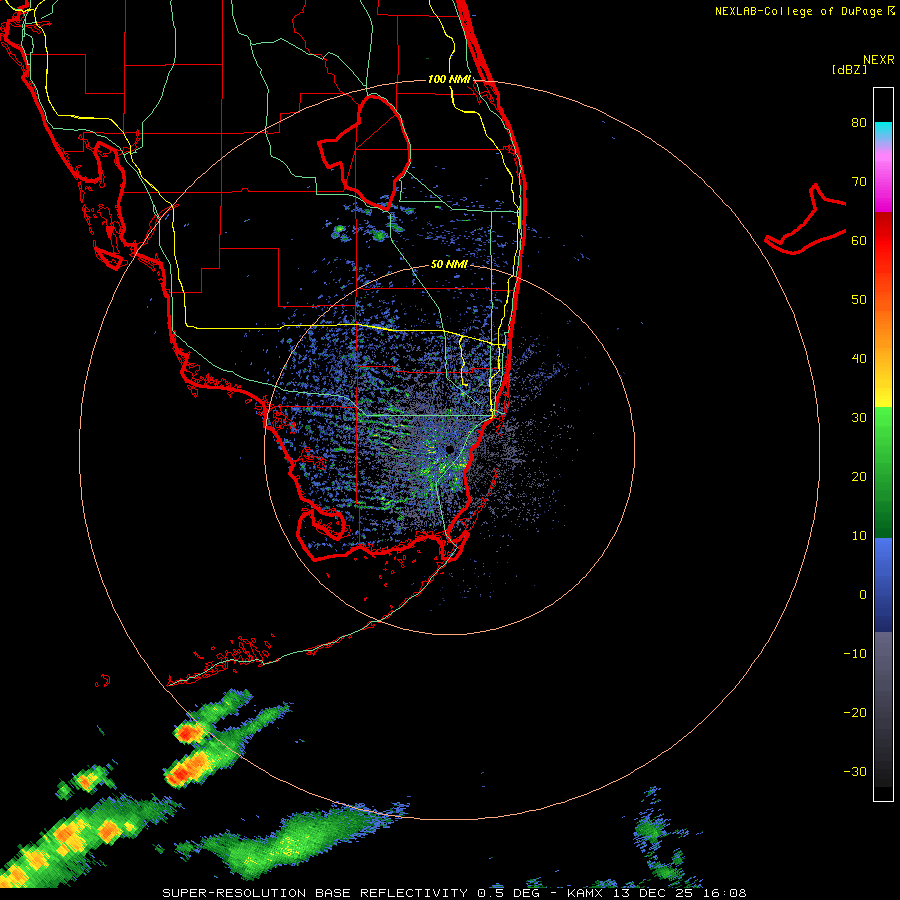The height and width of the screenshot is (900, 900).
Task: Click the 40 value on the dBZ scale
Action: (859, 359)
